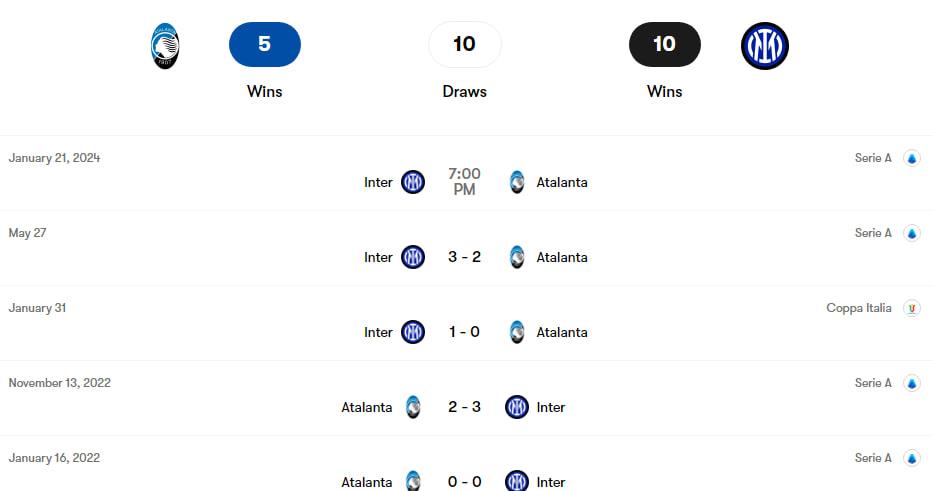The image size is (933, 491).
Task: Click Serie A icon for the May 27 match
Action: click(x=912, y=233)
